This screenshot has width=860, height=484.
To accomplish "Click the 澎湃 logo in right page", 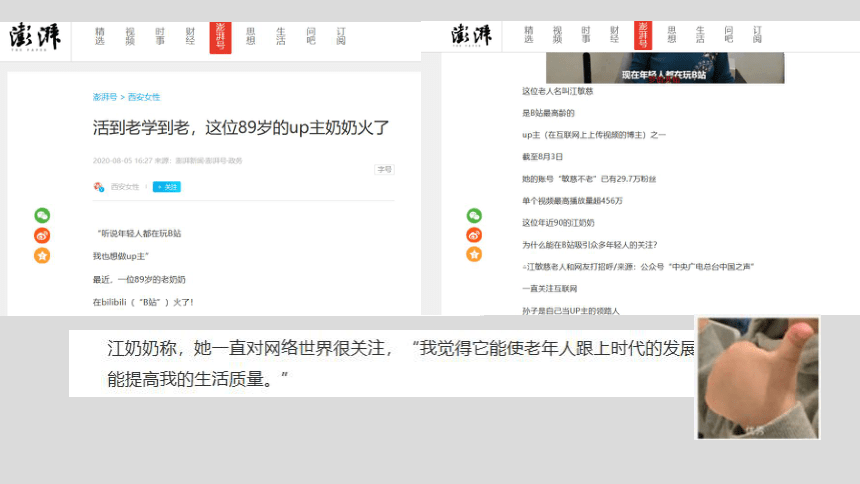I will click(471, 35).
